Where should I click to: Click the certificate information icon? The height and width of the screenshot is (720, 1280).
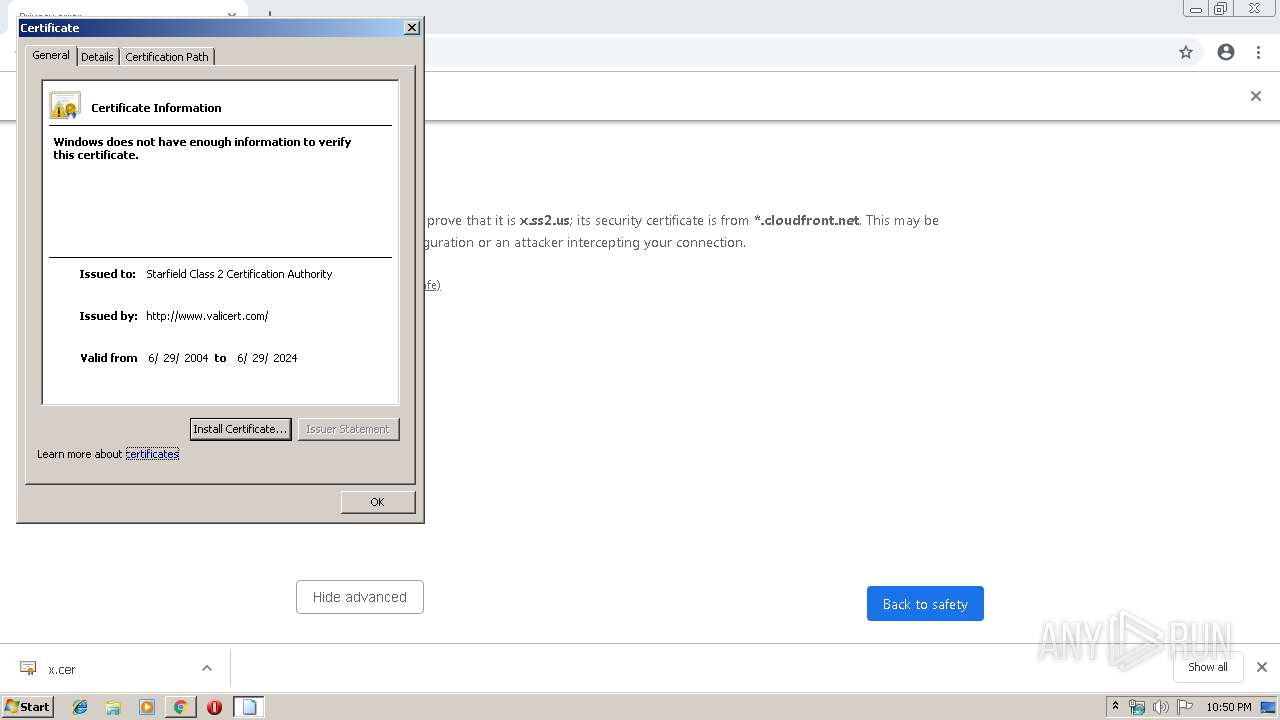65,106
